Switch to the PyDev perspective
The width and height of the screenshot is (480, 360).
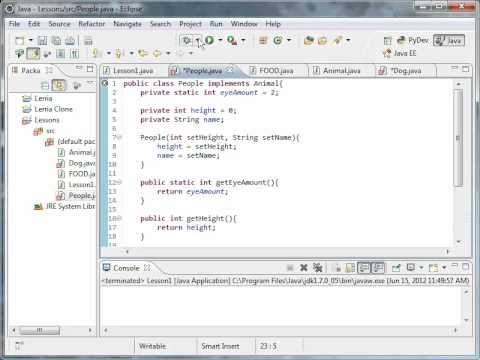[x=412, y=41]
